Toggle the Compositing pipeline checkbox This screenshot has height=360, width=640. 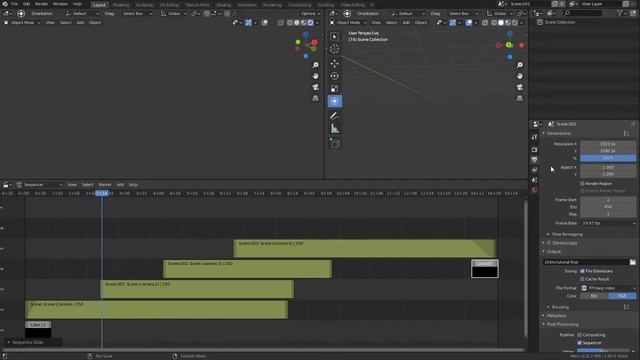[580, 335]
